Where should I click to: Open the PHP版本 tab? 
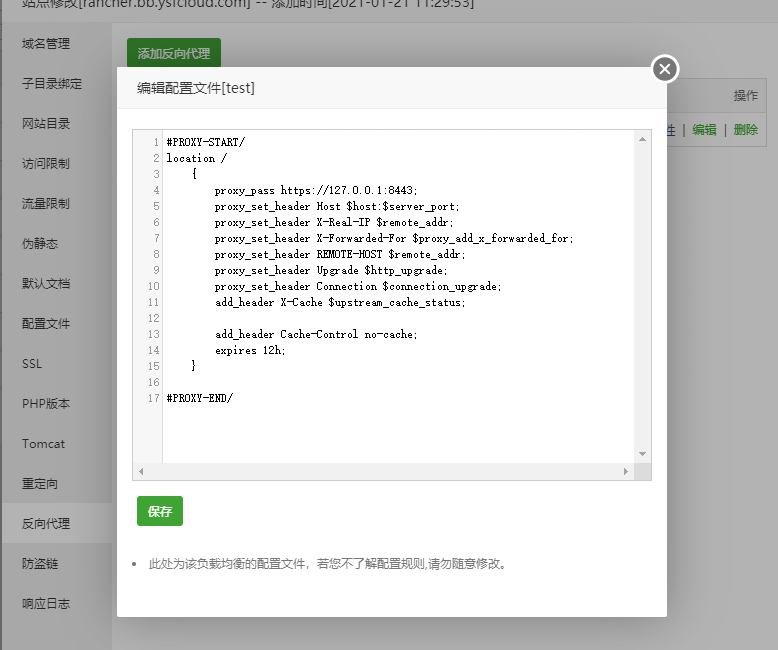[46, 404]
